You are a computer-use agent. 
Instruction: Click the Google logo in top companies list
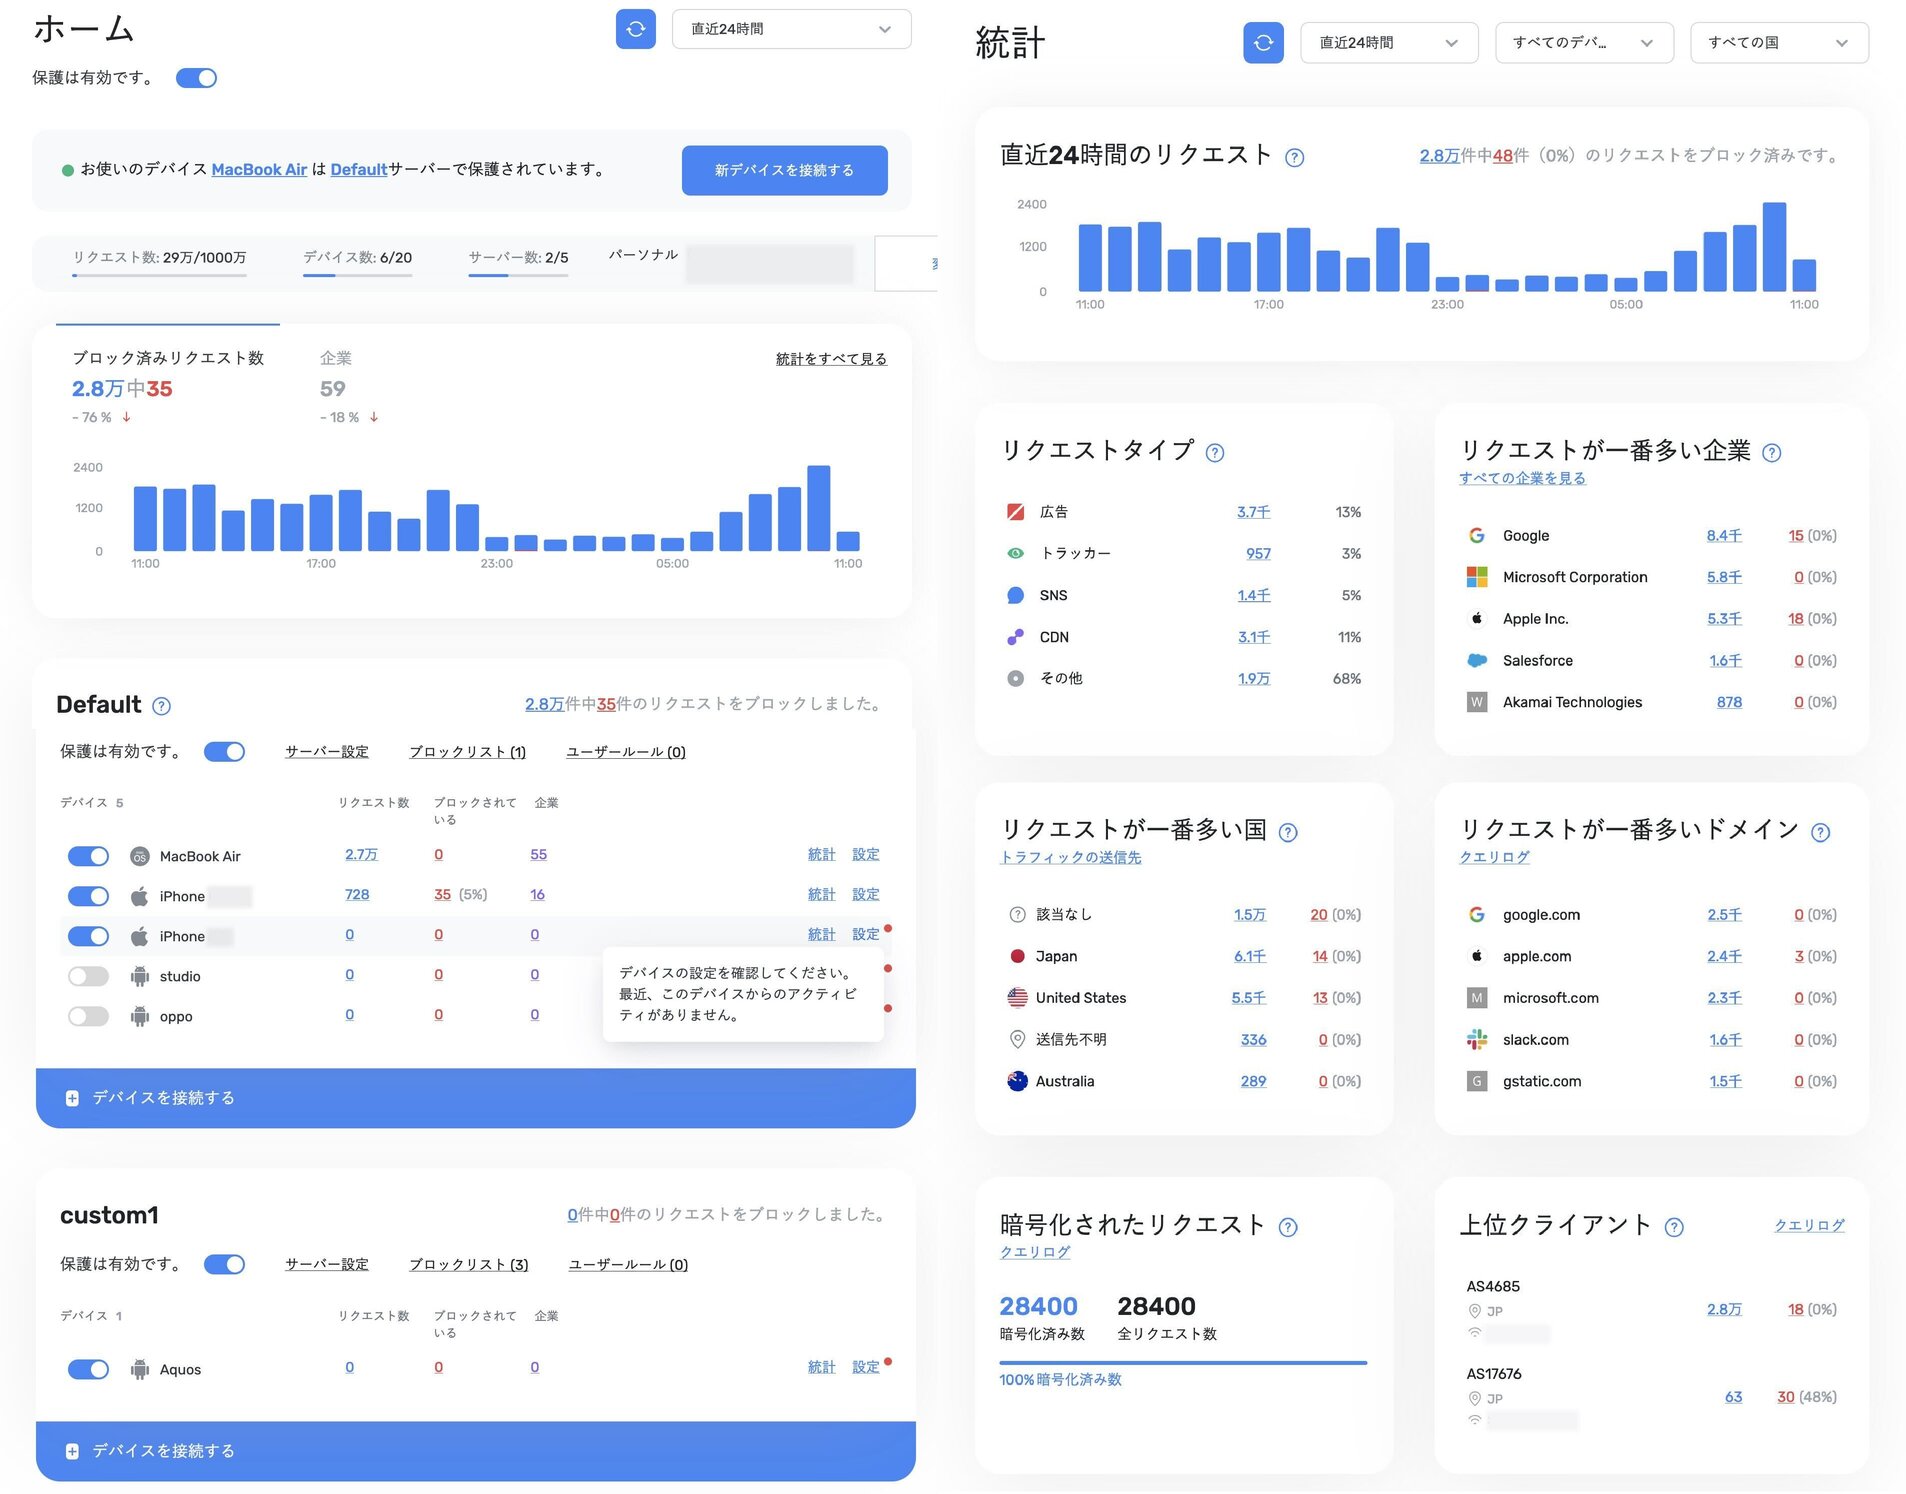pos(1476,535)
